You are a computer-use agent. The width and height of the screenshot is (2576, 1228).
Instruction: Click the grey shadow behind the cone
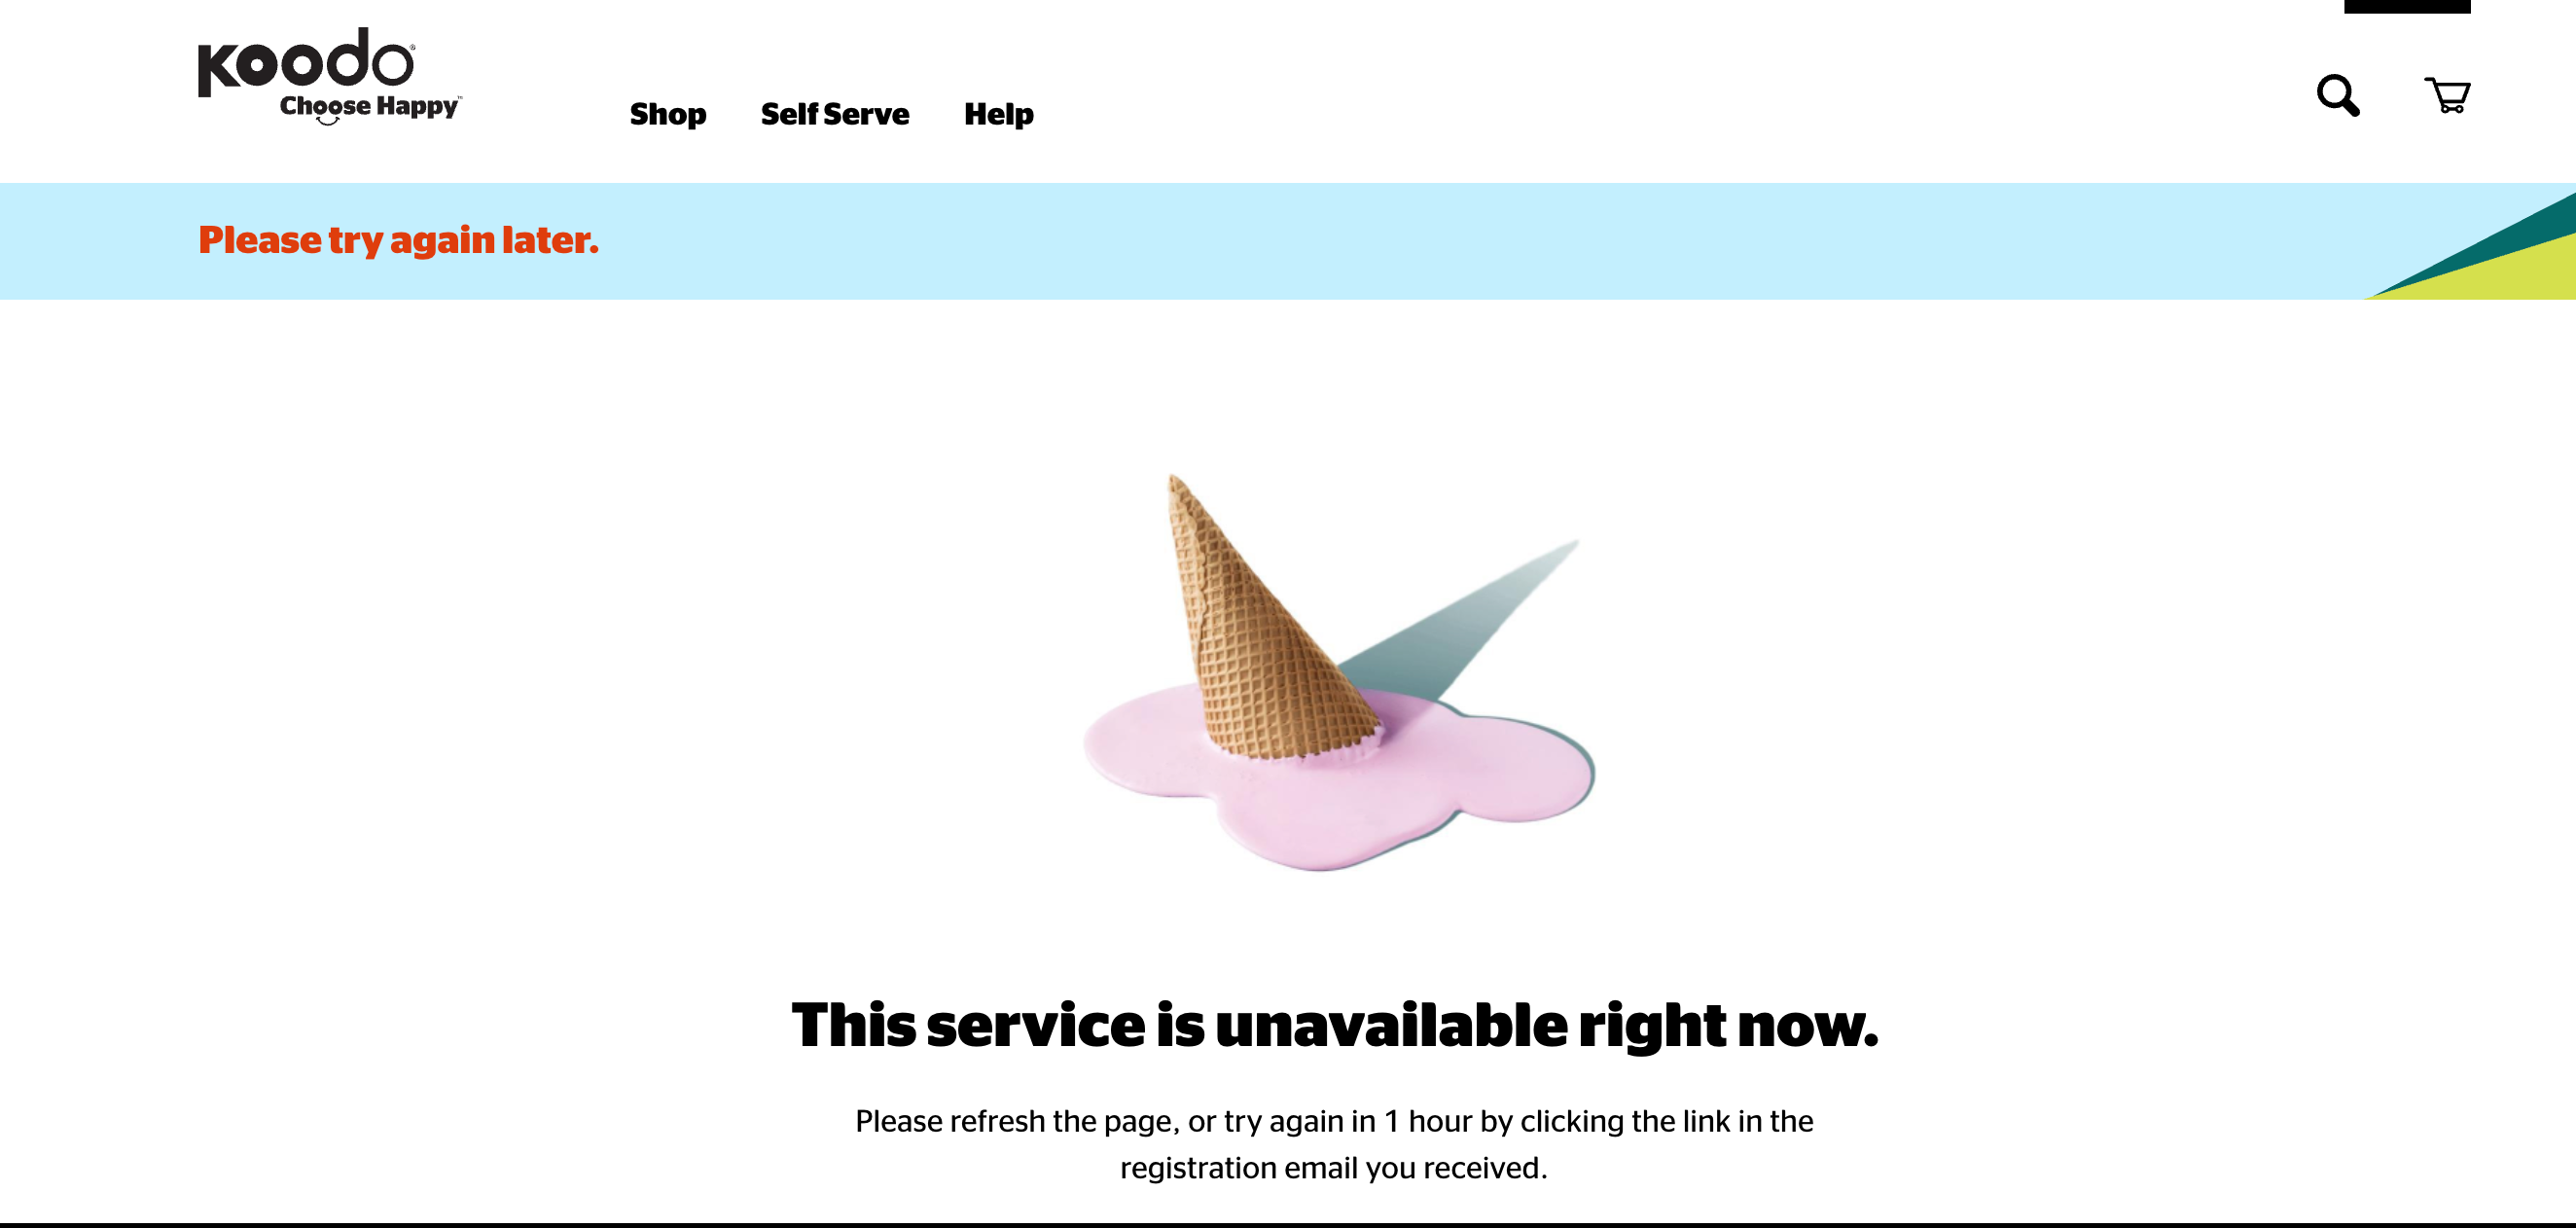[1470, 620]
